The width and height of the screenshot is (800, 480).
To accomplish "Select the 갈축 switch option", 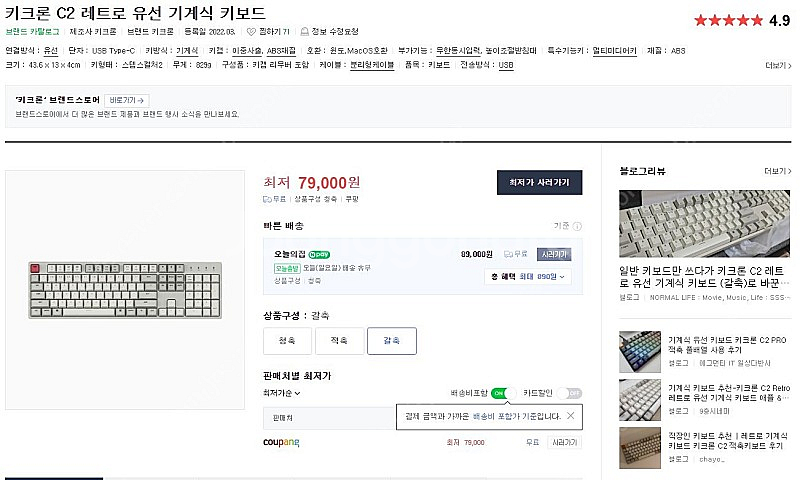I will pyautogui.click(x=392, y=341).
